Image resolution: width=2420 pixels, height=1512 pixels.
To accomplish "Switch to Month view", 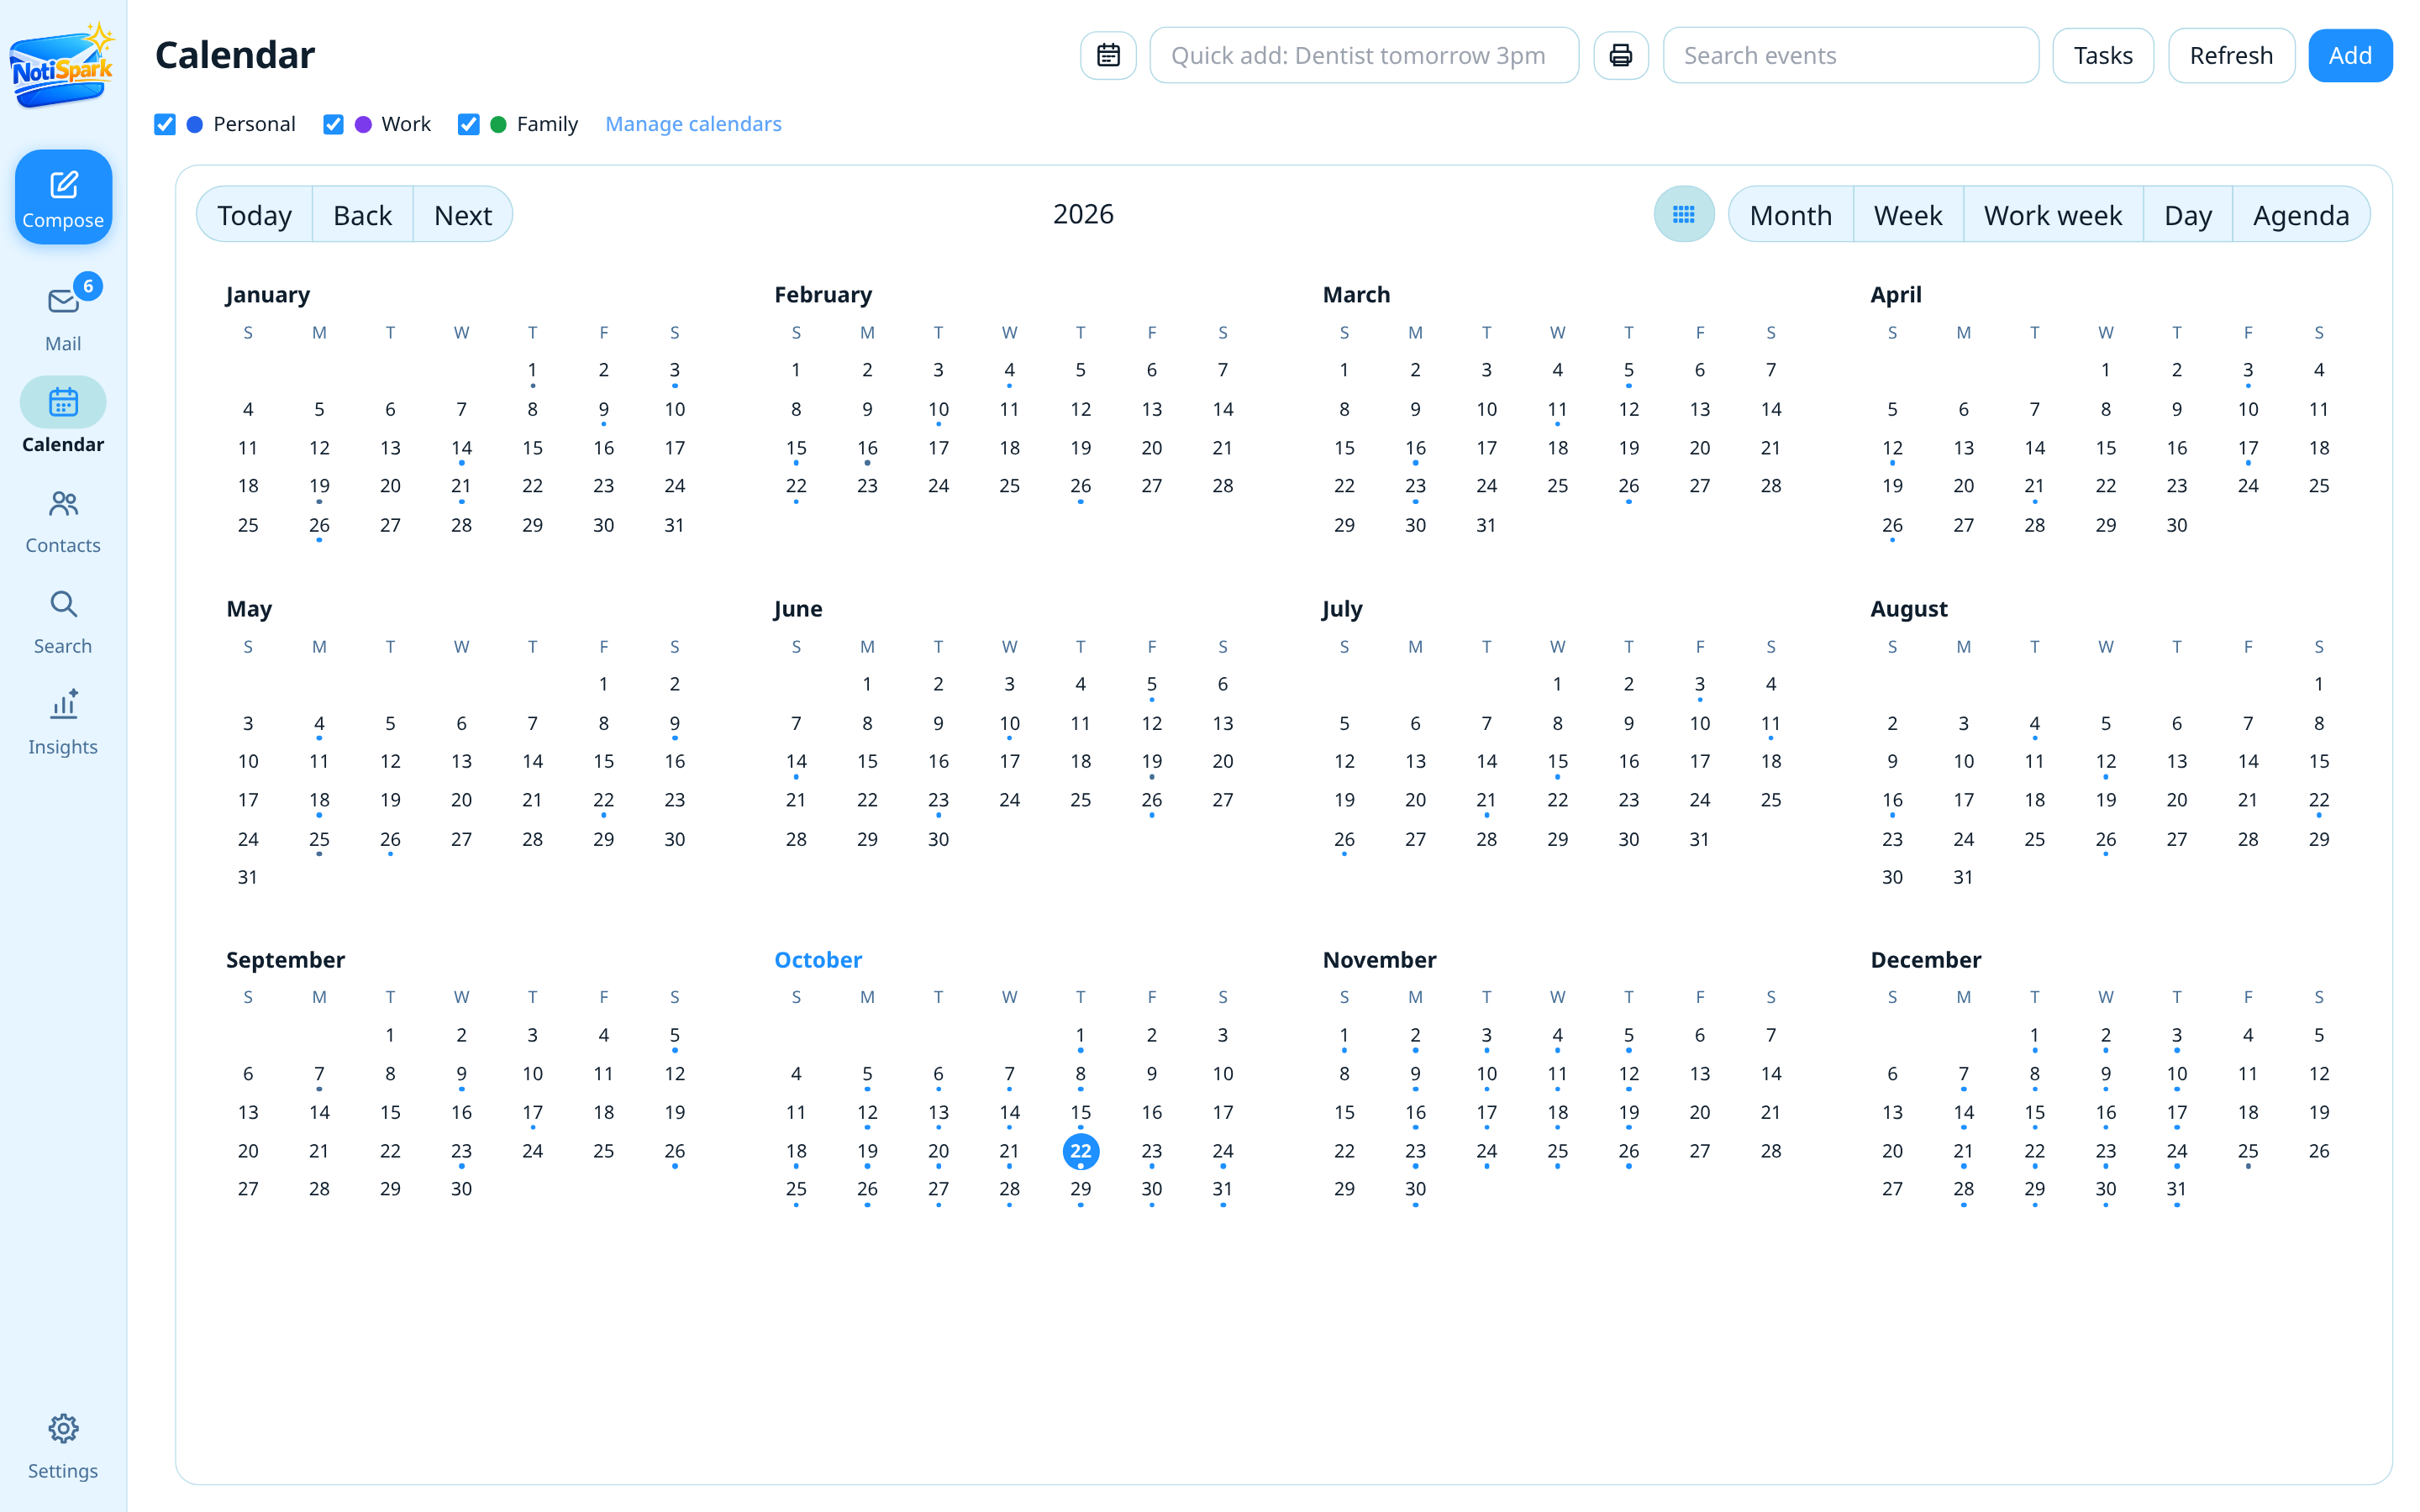I will pos(1790,214).
